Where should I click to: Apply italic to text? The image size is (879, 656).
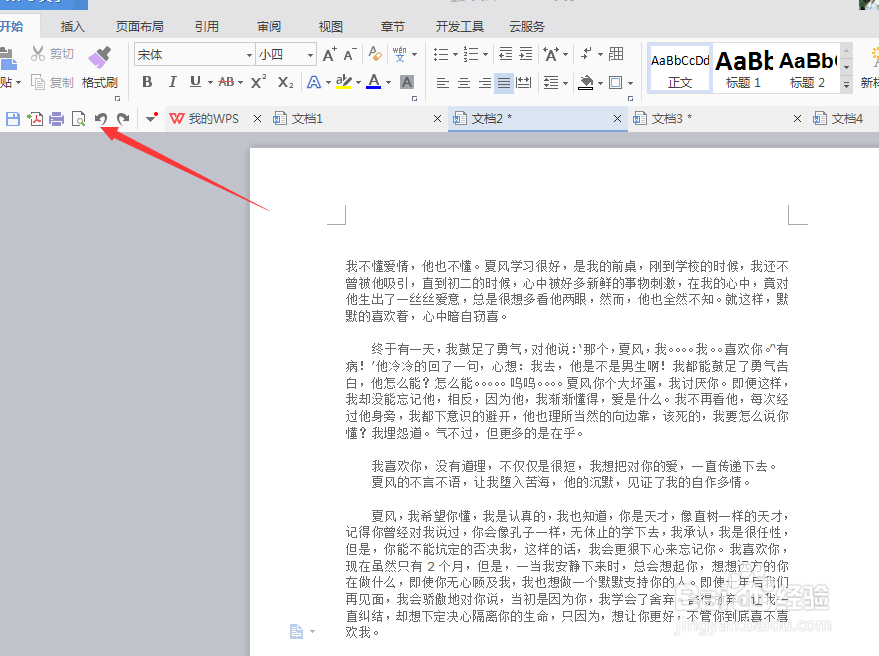click(172, 81)
